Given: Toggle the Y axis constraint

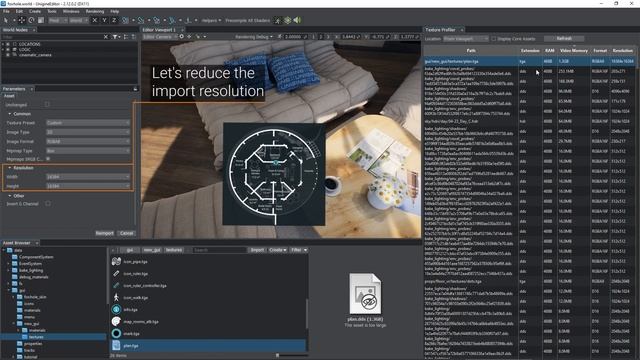Looking at the screenshot, I should (x=104, y=20).
